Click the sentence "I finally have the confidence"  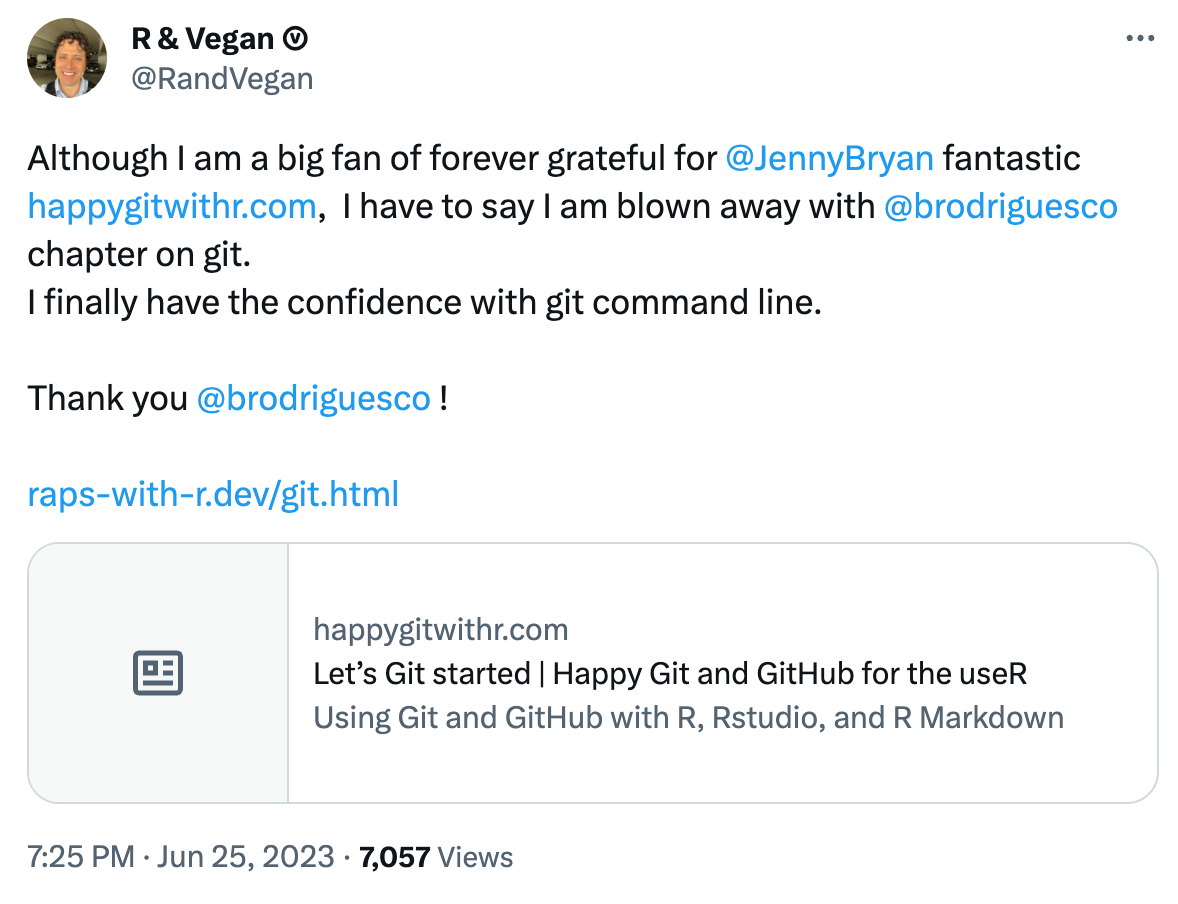coord(424,302)
